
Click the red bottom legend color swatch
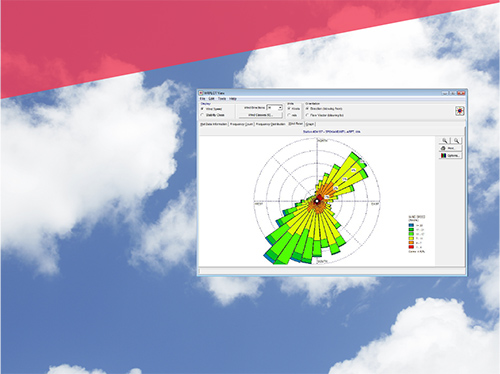coord(411,247)
